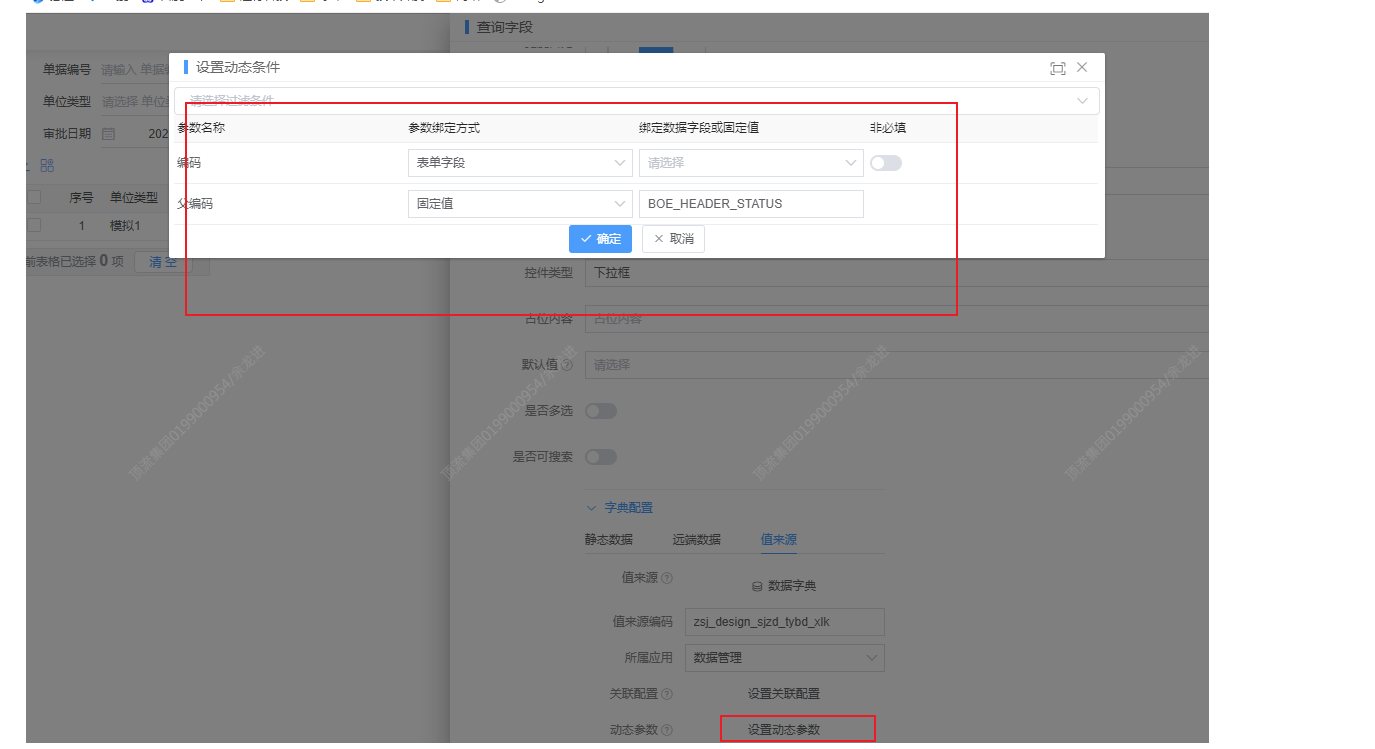The image size is (1375, 749).
Task: Collapse the 字典配置 section
Action: (x=620, y=508)
